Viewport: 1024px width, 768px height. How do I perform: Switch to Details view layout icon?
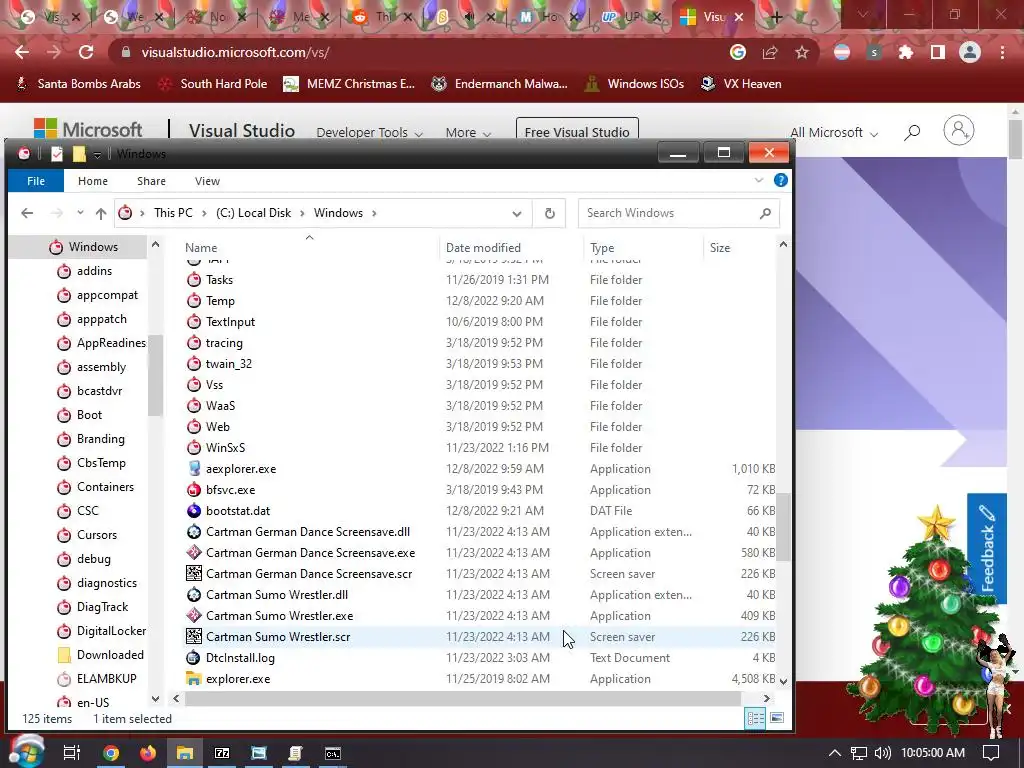click(756, 718)
